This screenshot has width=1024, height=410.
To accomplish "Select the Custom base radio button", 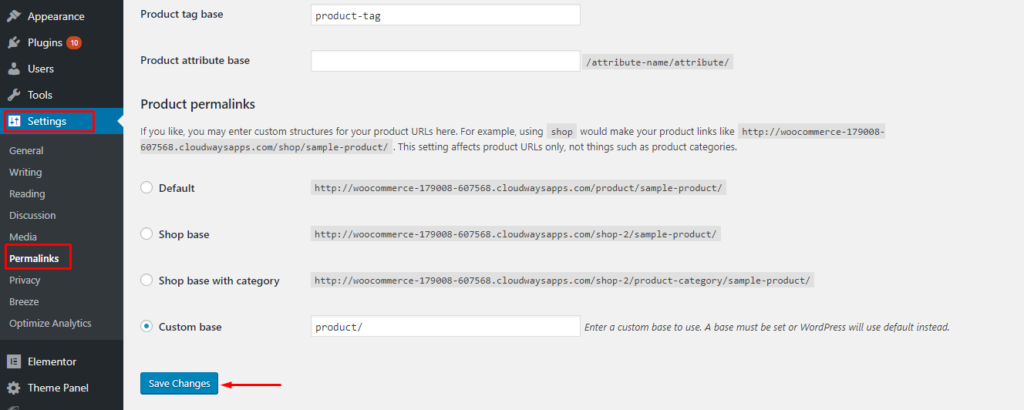I will click(x=147, y=327).
